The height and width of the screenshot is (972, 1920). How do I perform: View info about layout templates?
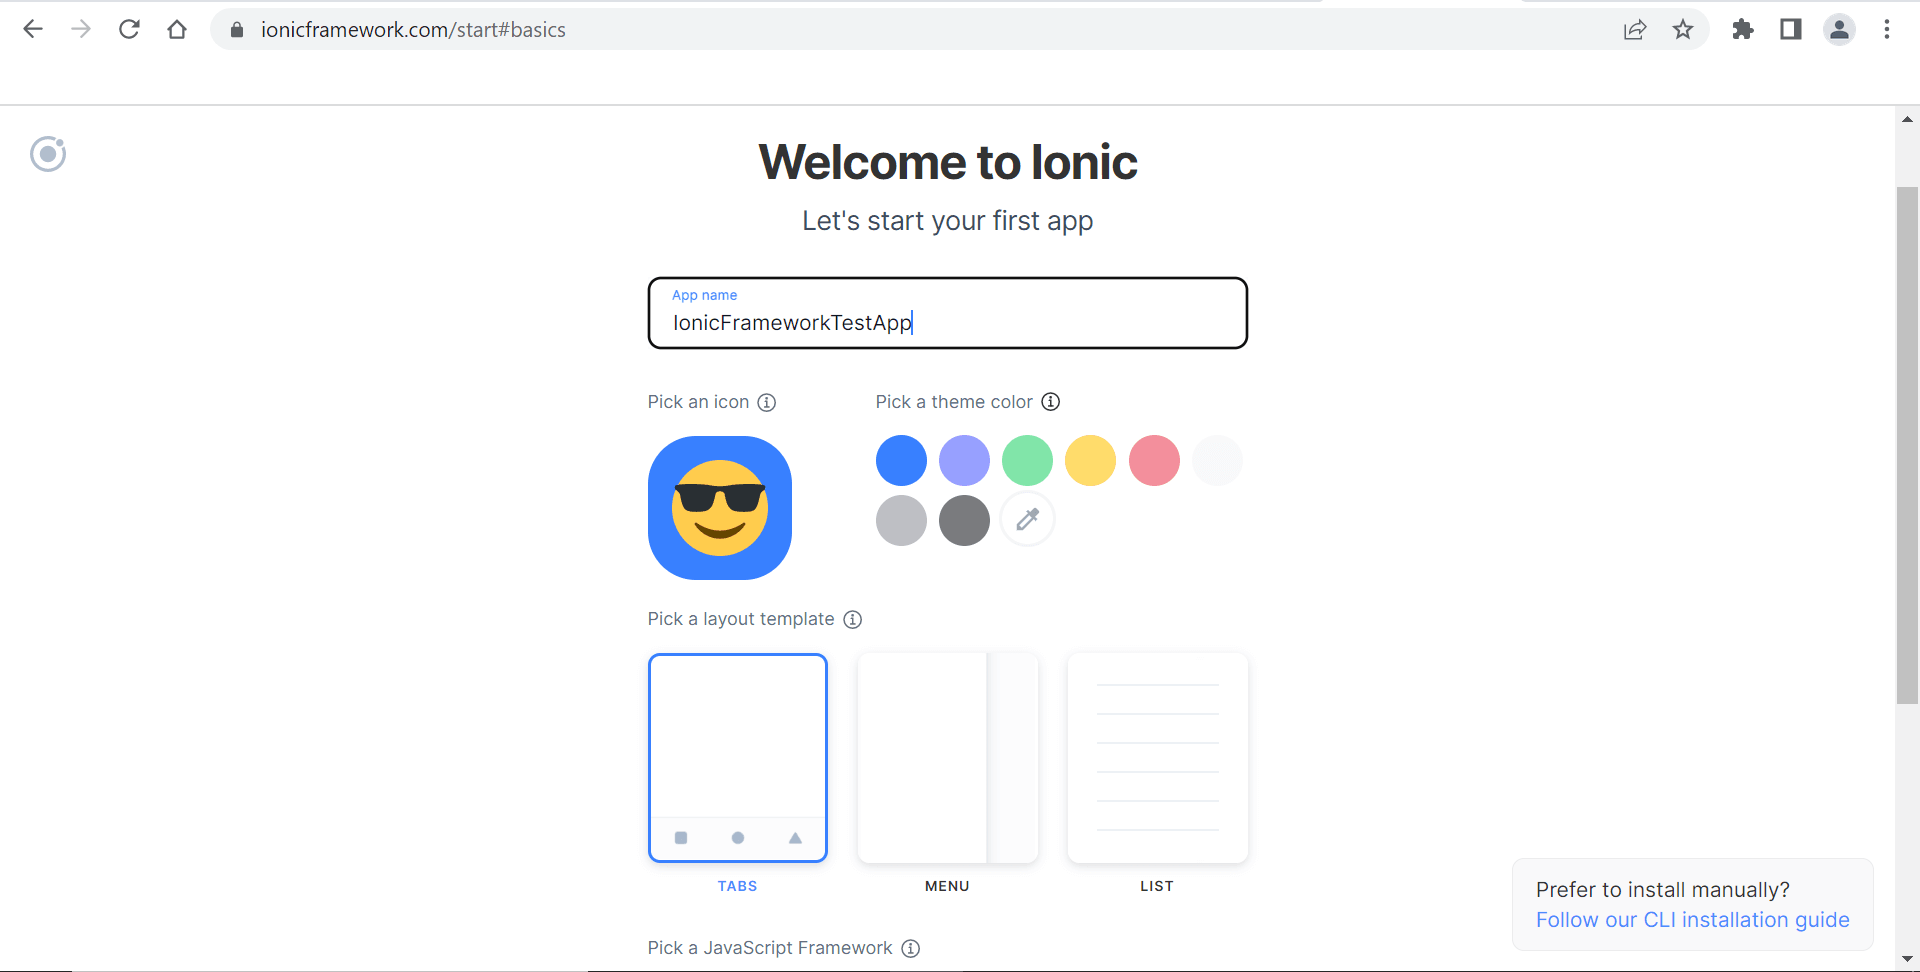[853, 619]
